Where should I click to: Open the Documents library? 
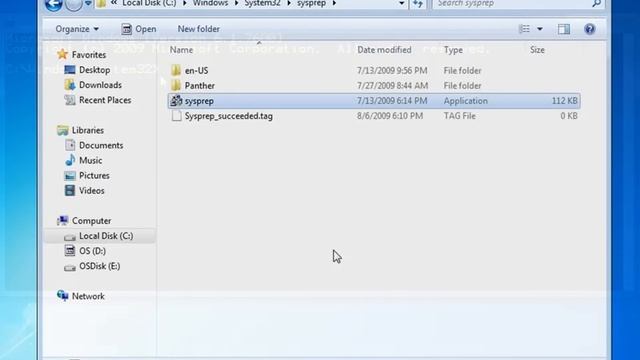click(101, 145)
